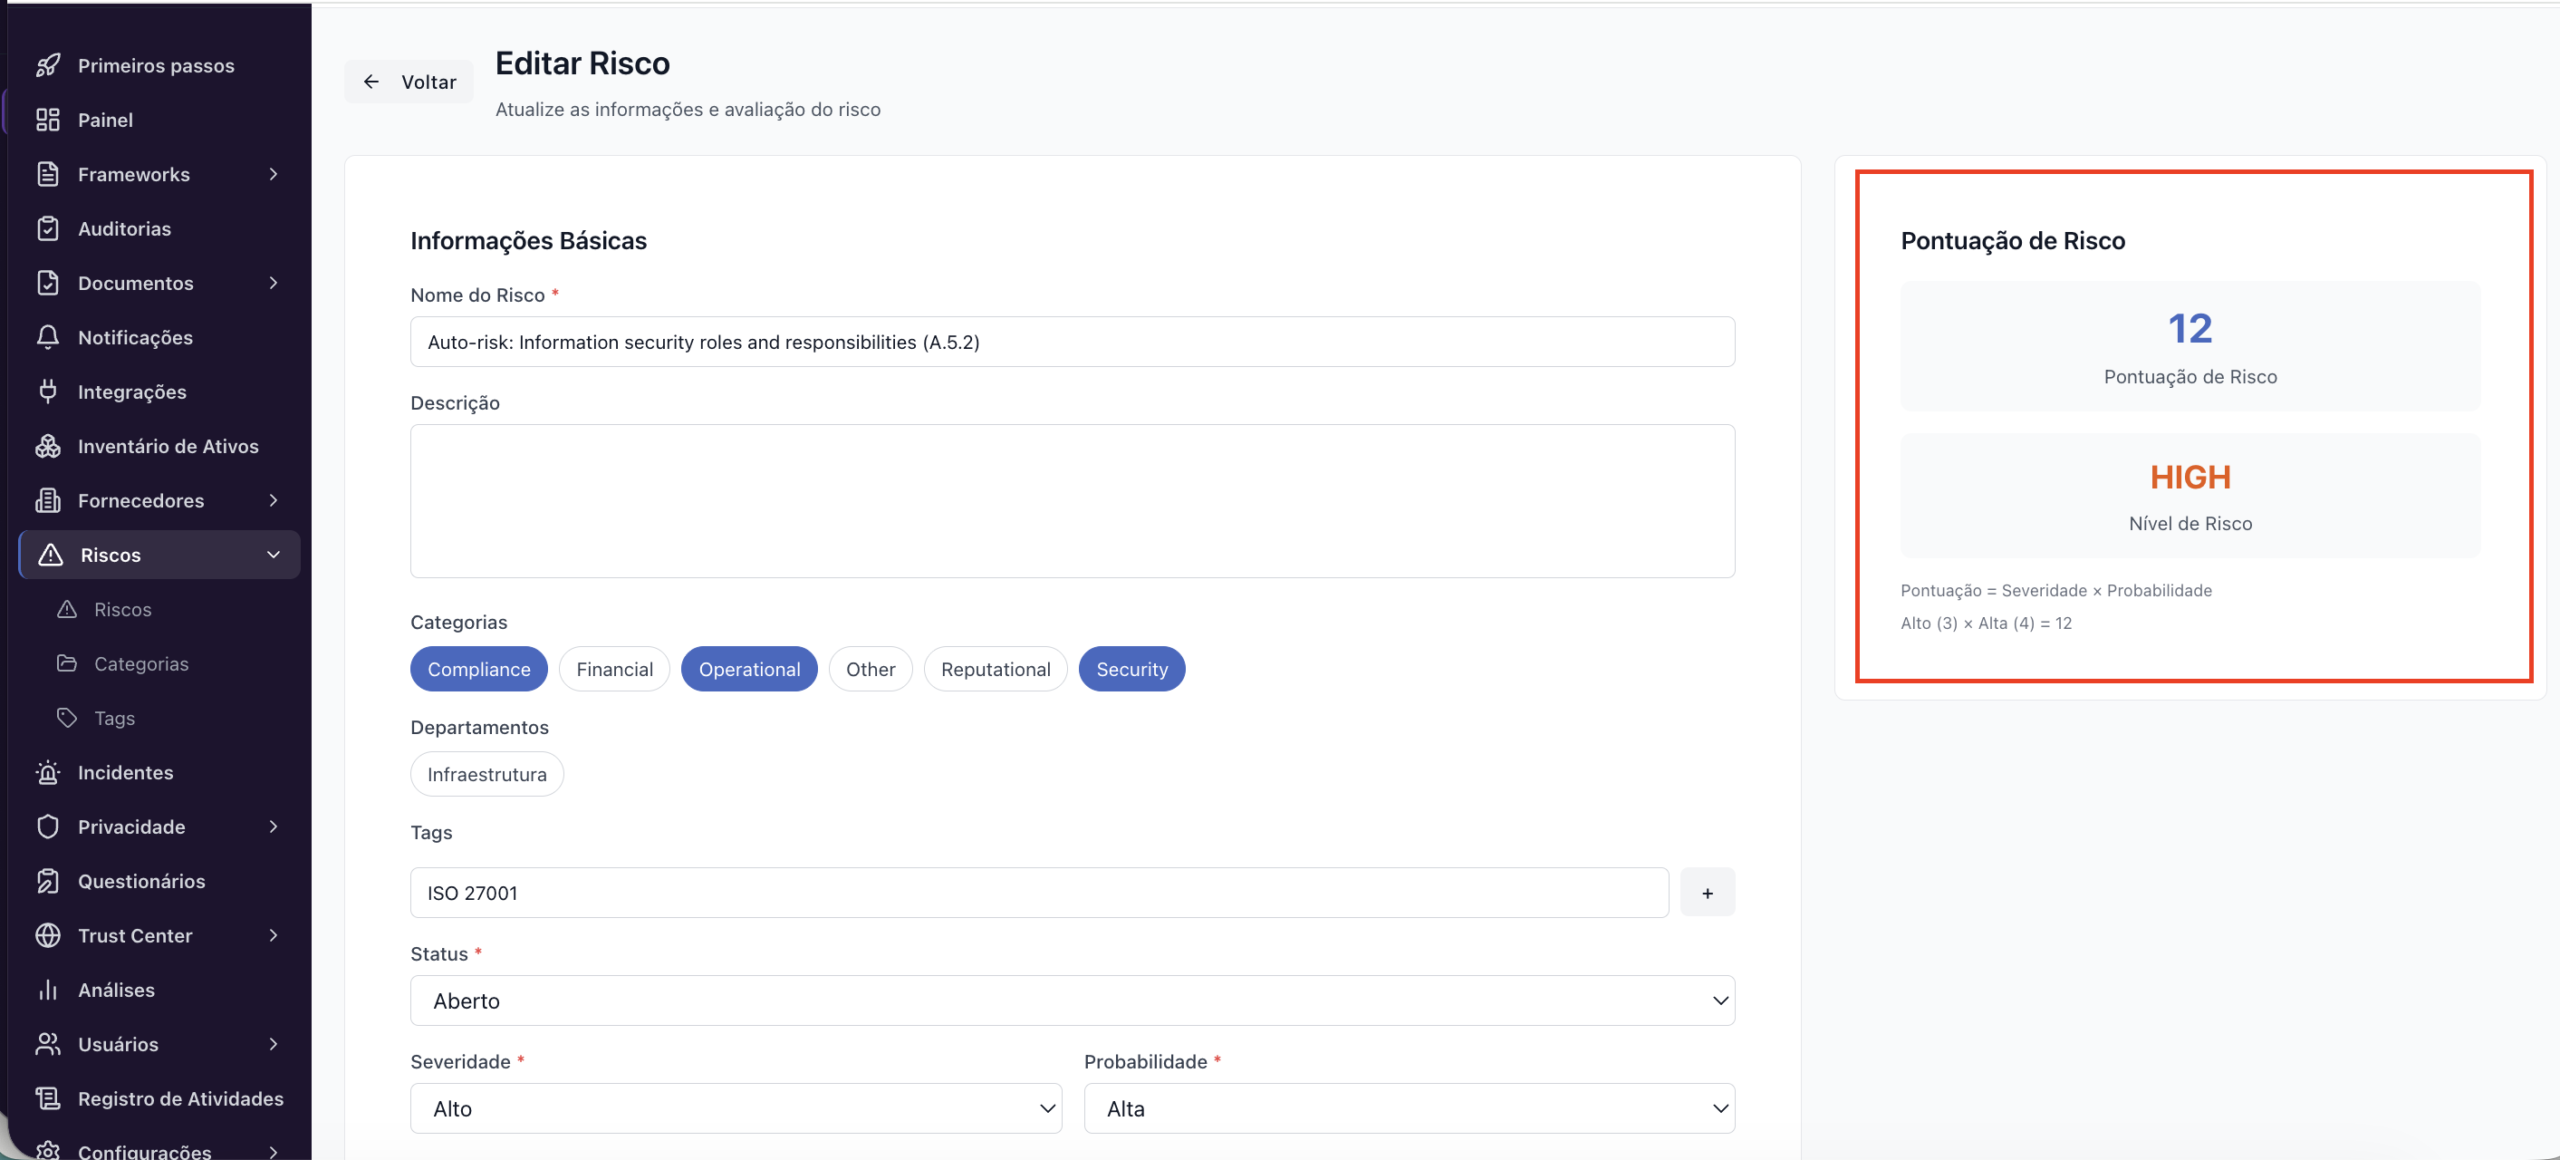This screenshot has height=1160, width=2560.
Task: Click the Descrição text area
Action: (1072, 501)
